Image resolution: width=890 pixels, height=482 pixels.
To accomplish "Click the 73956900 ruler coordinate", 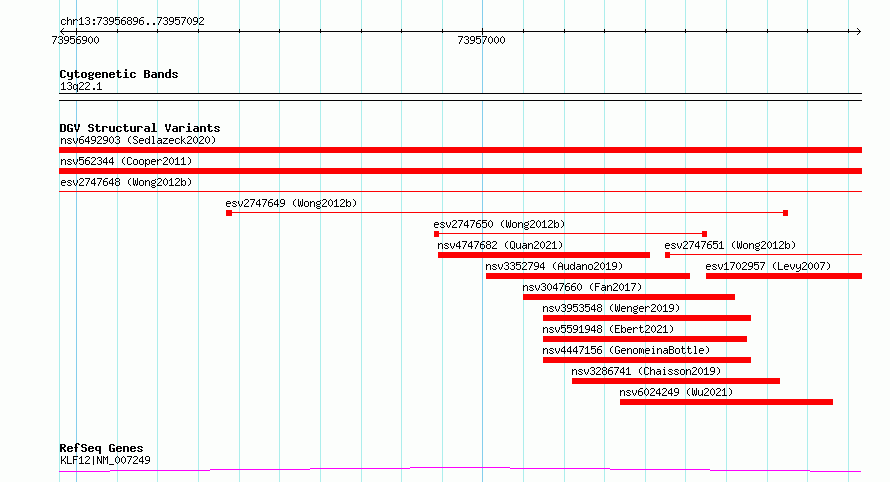I will coord(75,40).
